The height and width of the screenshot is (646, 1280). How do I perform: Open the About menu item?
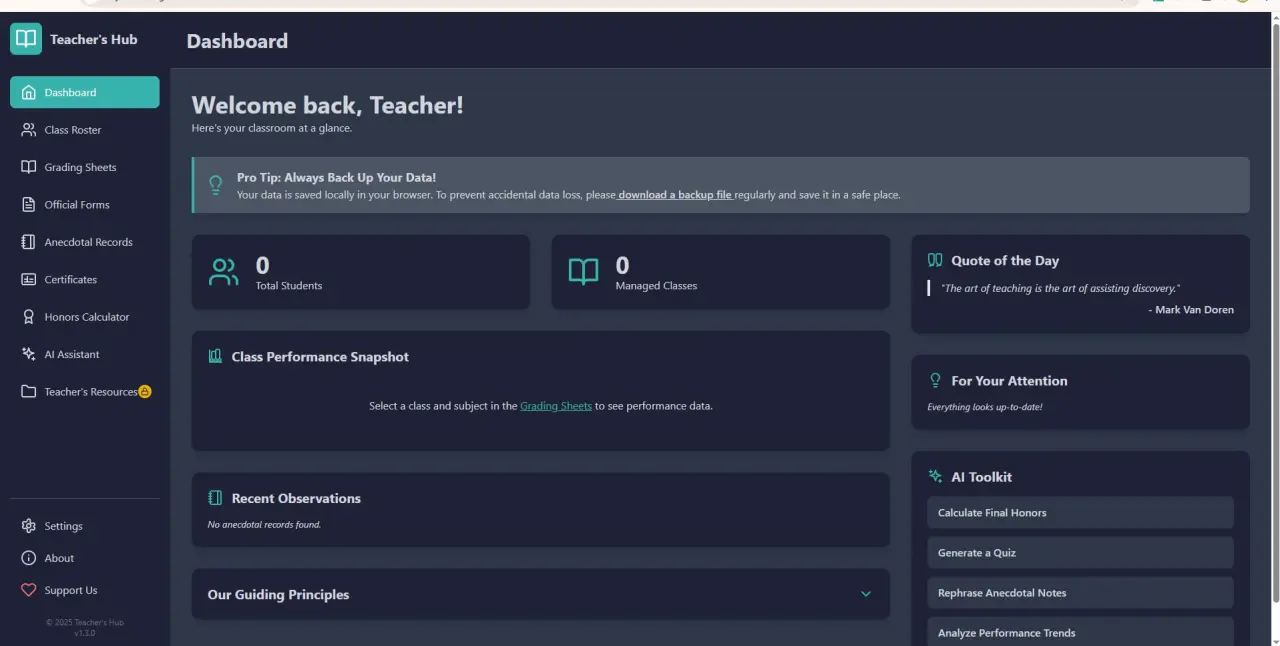(x=85, y=558)
